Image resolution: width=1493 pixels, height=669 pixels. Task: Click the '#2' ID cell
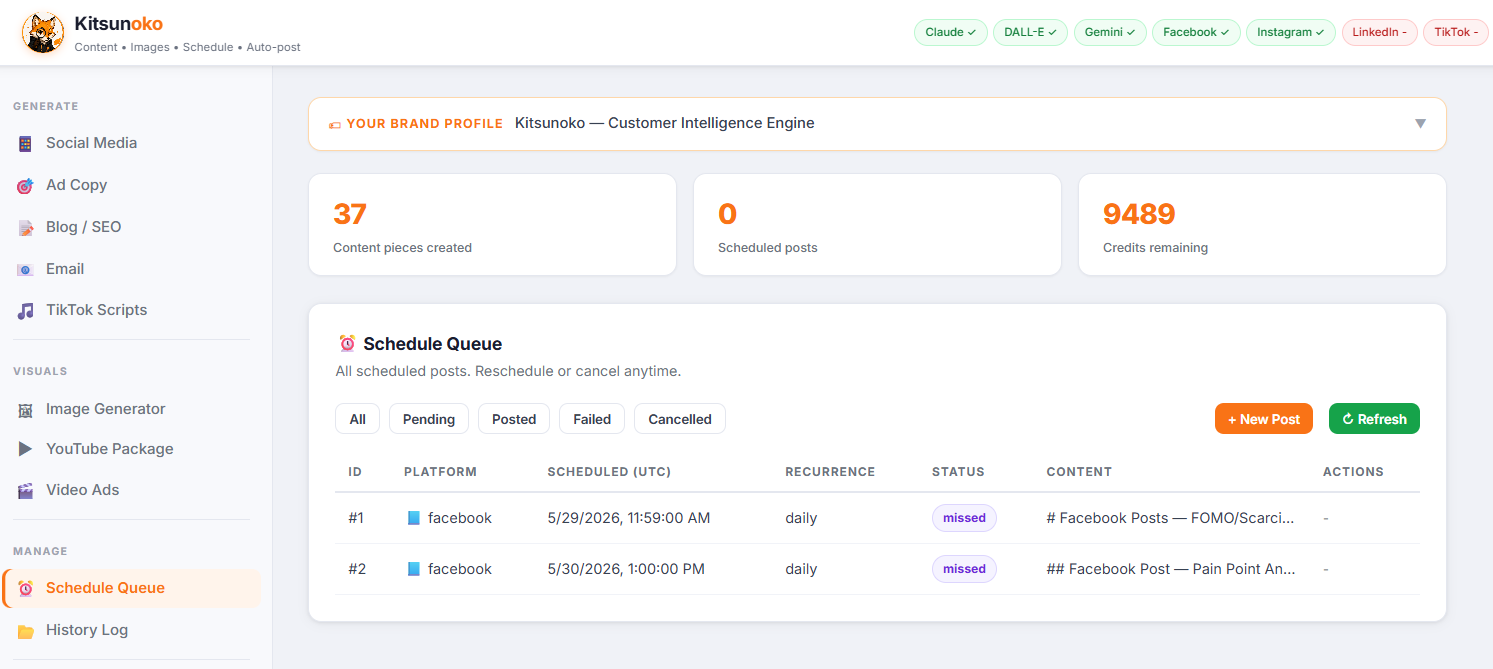pos(357,569)
